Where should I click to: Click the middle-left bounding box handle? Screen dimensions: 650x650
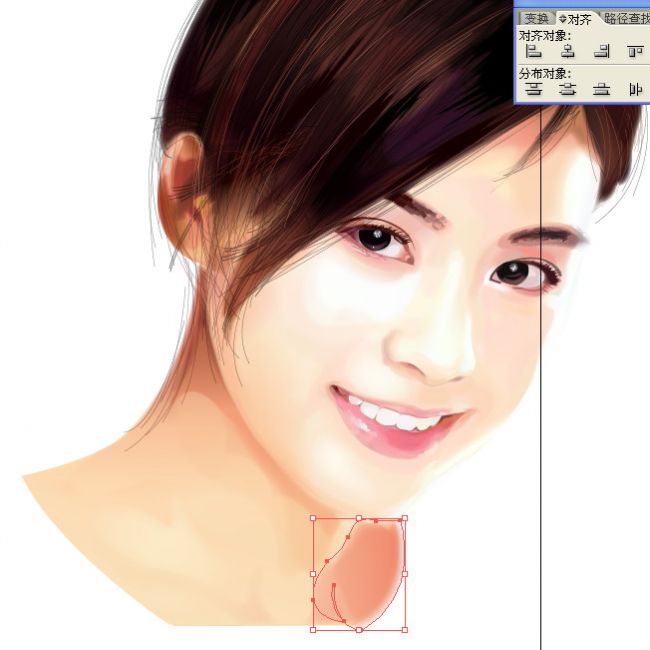coord(313,574)
